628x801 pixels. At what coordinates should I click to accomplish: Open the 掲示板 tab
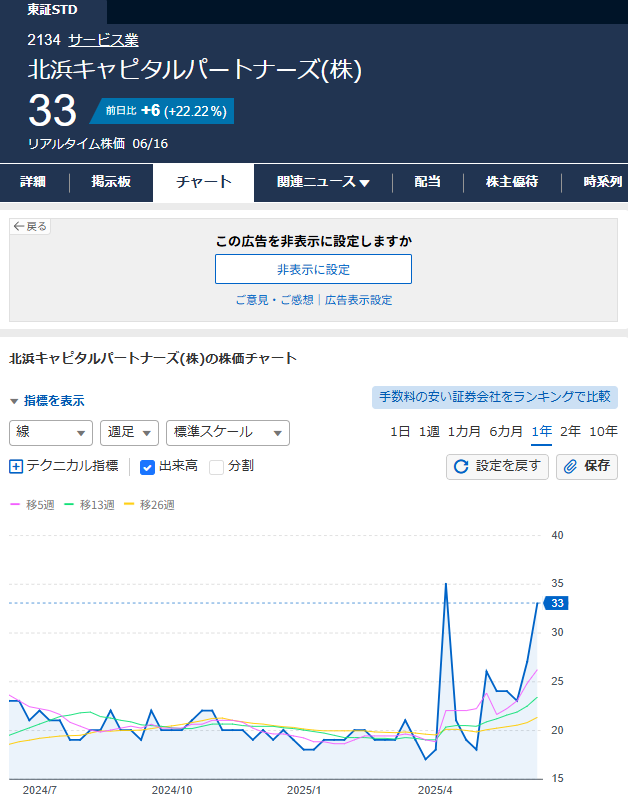(111, 182)
